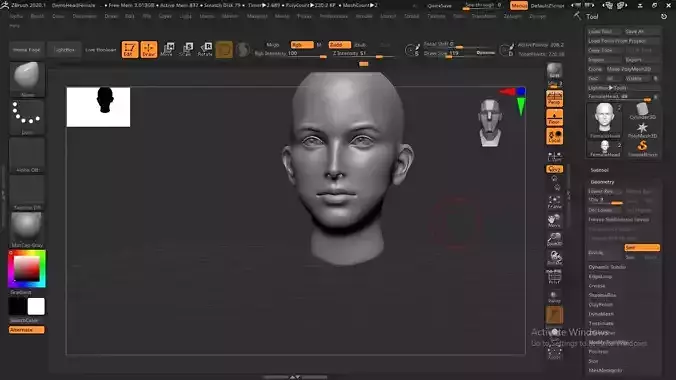Open the Zplugin menu
The height and width of the screenshot is (380, 676).
pos(512,16)
